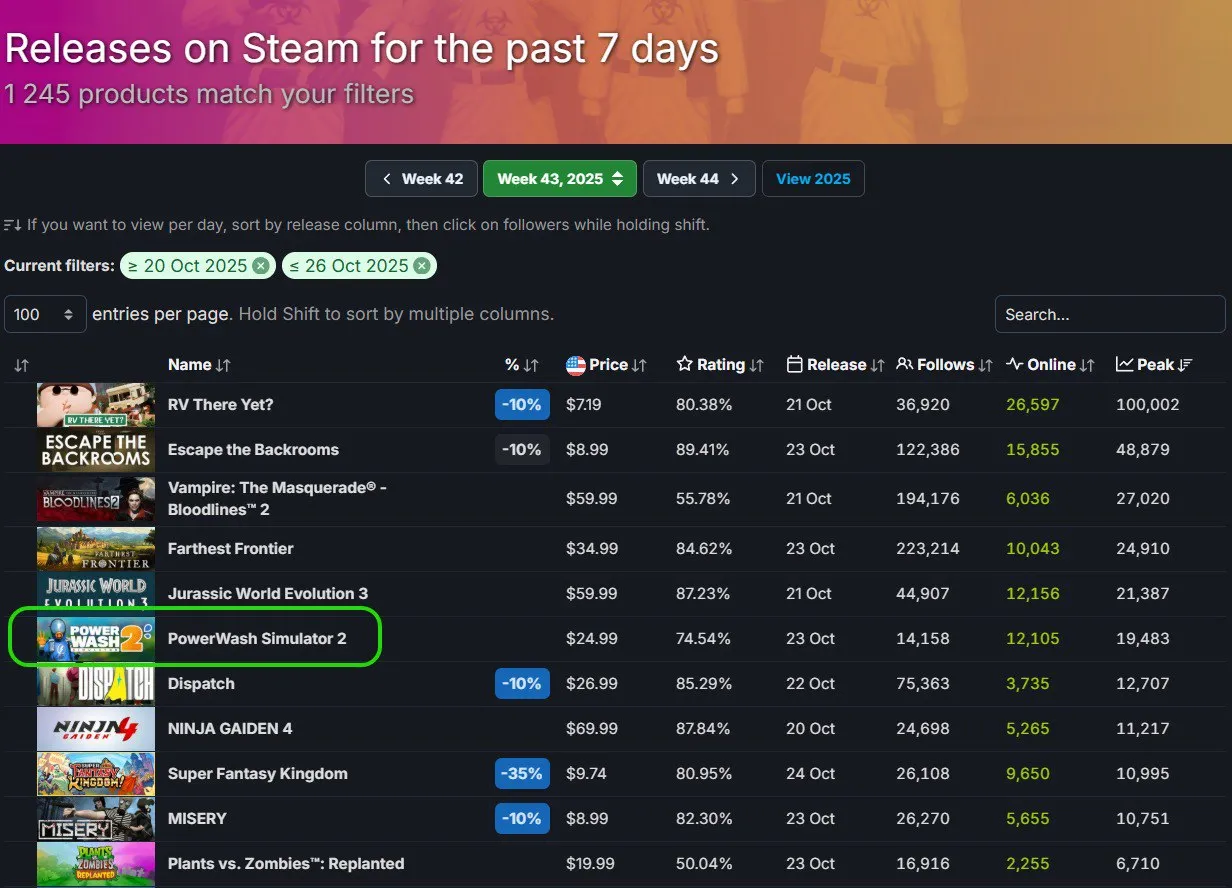This screenshot has width=1232, height=888.
Task: Open Farthest Frontier thumbnail
Action: click(x=96, y=548)
